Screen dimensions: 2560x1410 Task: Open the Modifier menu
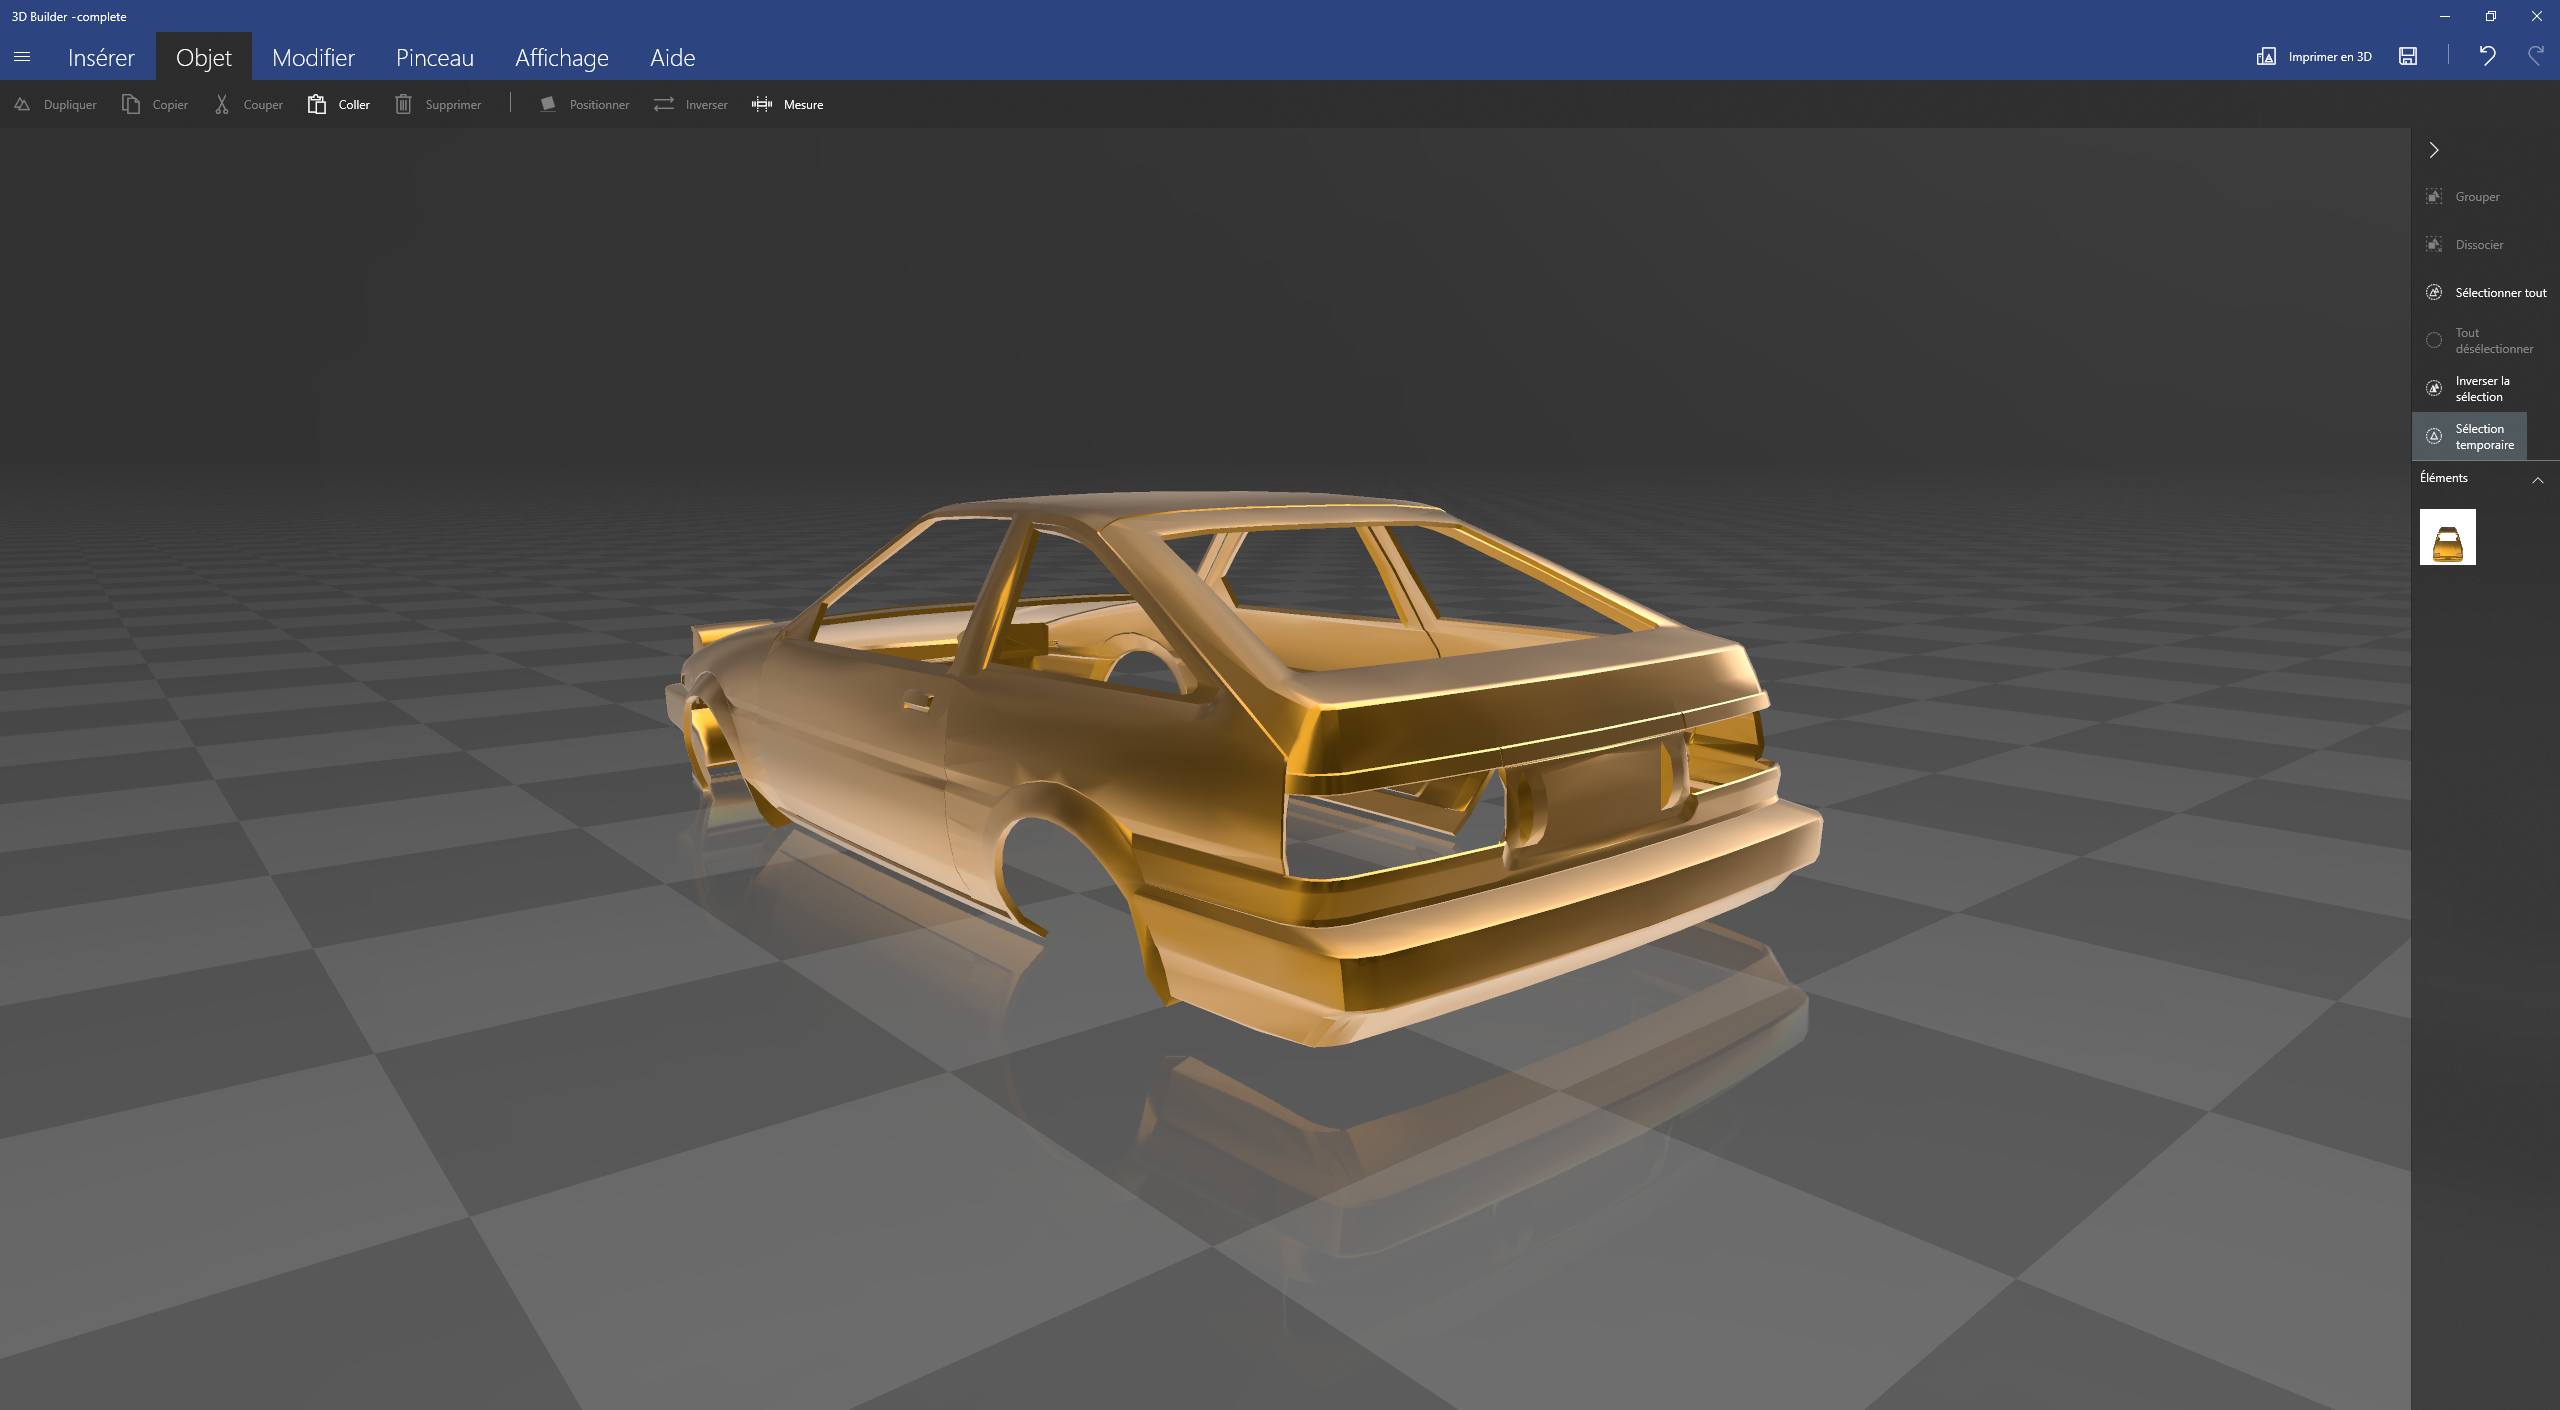coord(313,57)
